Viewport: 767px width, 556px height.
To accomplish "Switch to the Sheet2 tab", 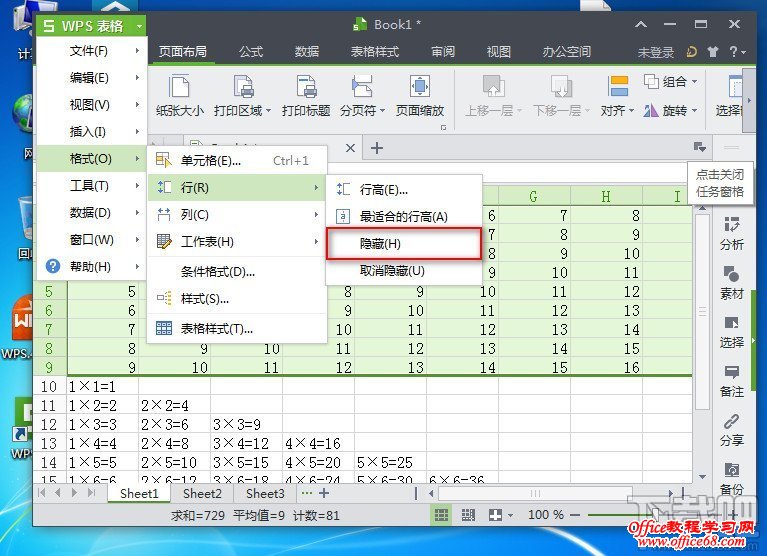I will tap(202, 493).
